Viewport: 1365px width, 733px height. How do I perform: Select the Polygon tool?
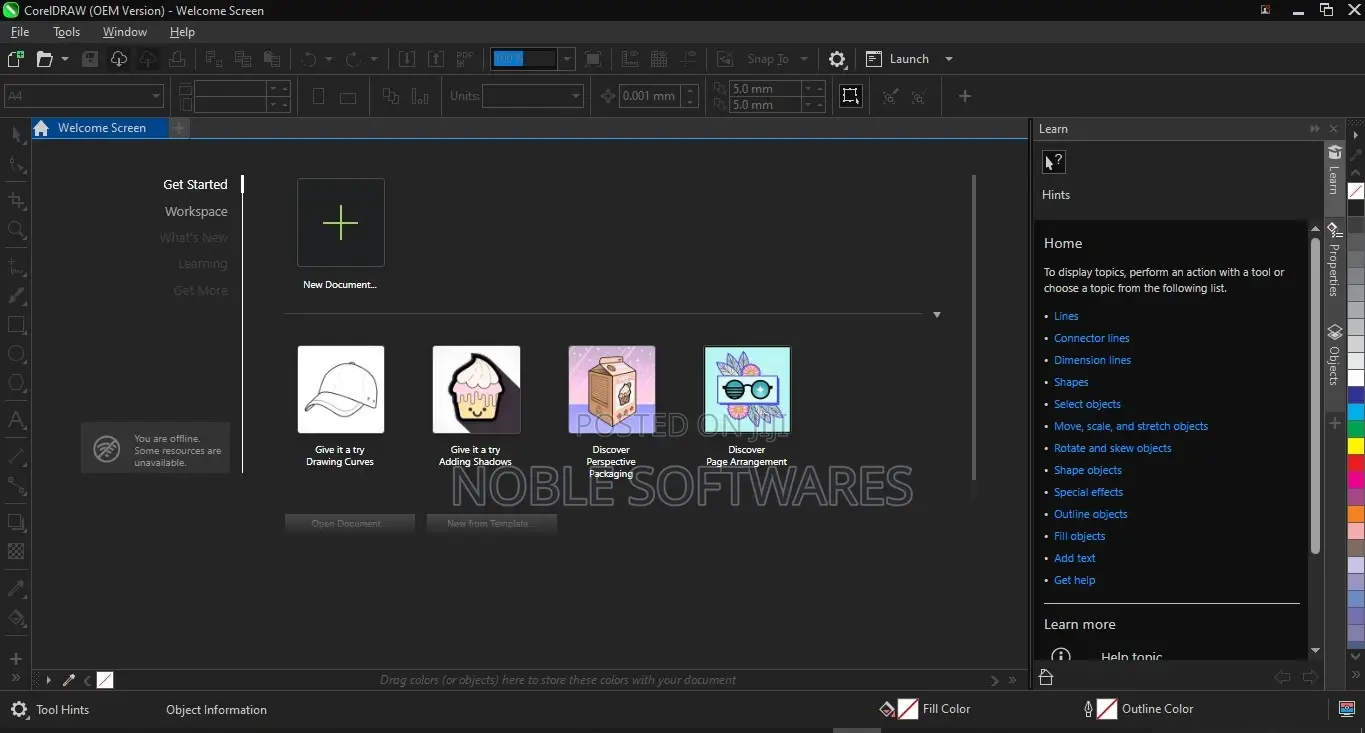[x=16, y=383]
